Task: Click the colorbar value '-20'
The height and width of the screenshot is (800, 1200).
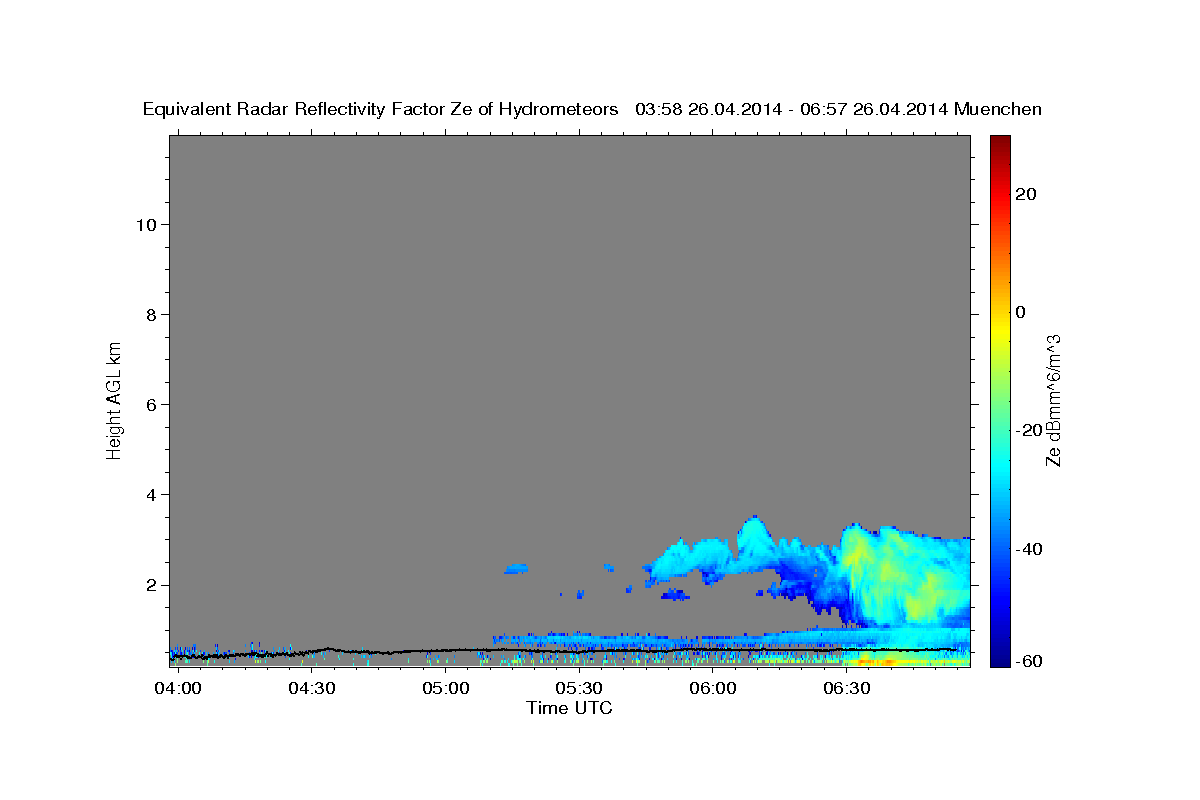Action: pos(1029,430)
